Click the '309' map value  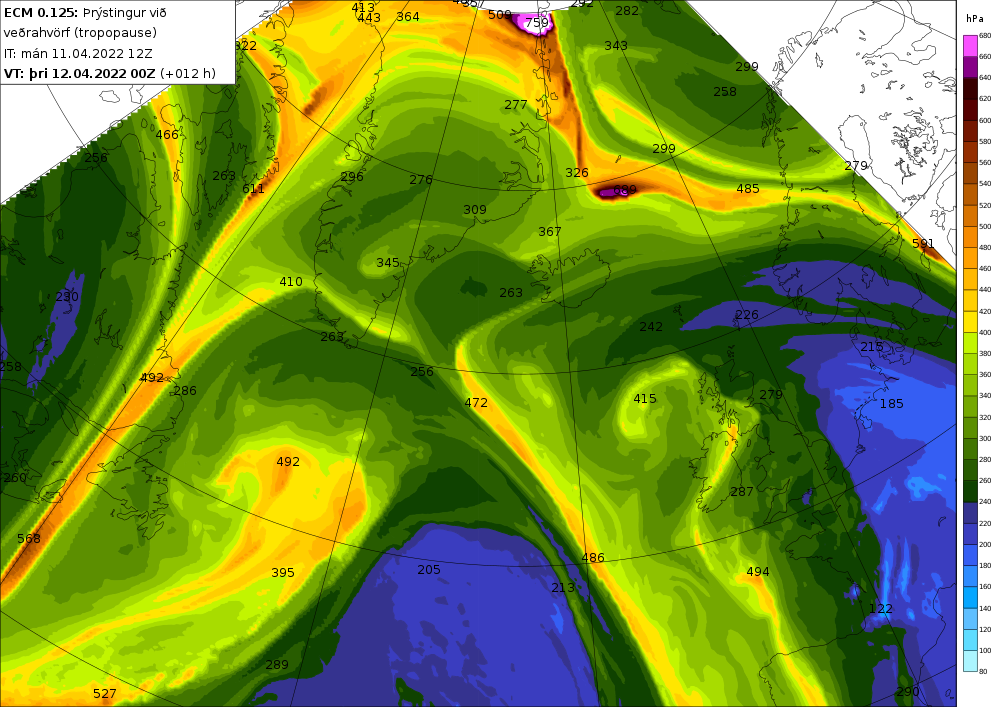475,210
